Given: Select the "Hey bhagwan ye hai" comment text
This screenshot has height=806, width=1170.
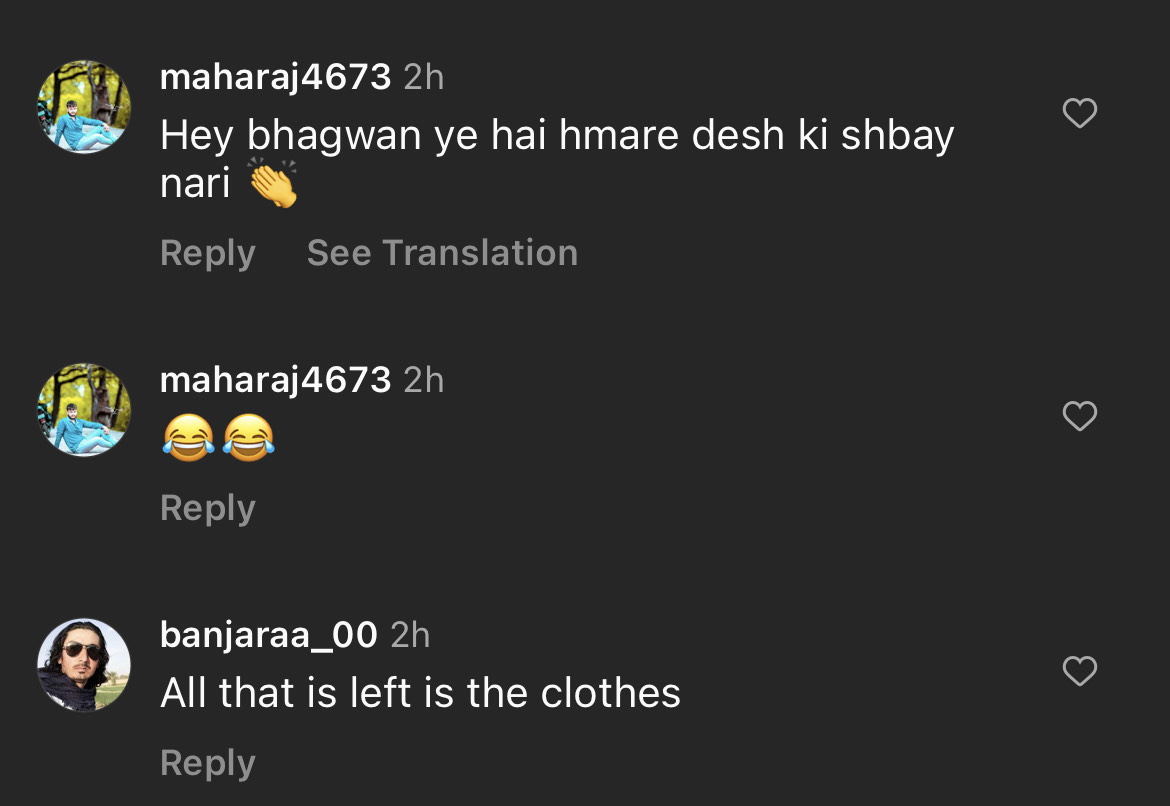Looking at the screenshot, I should pos(556,137).
